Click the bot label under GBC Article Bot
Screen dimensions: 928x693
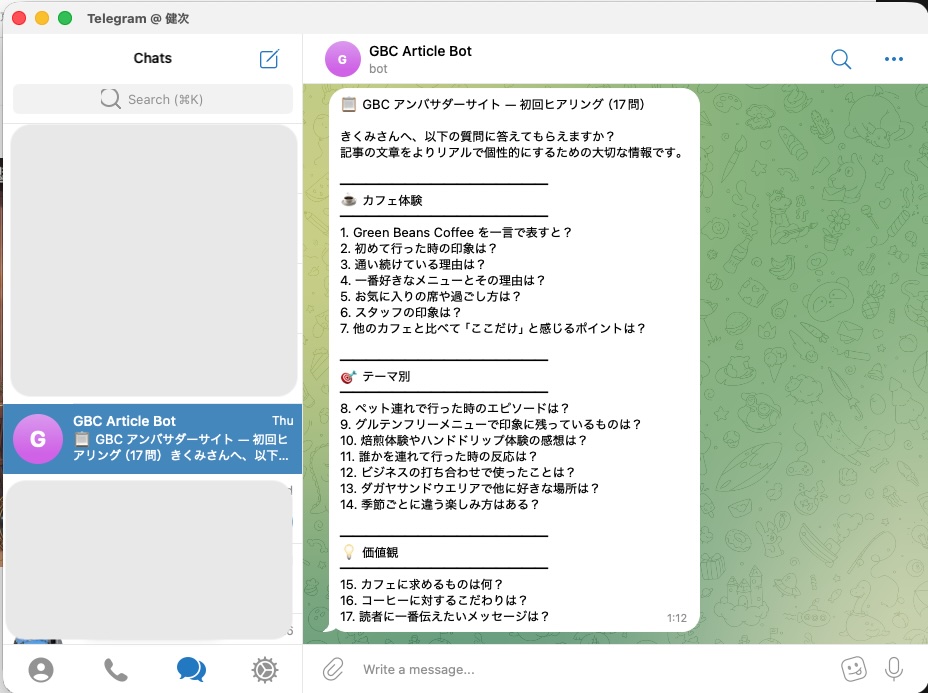tap(377, 69)
